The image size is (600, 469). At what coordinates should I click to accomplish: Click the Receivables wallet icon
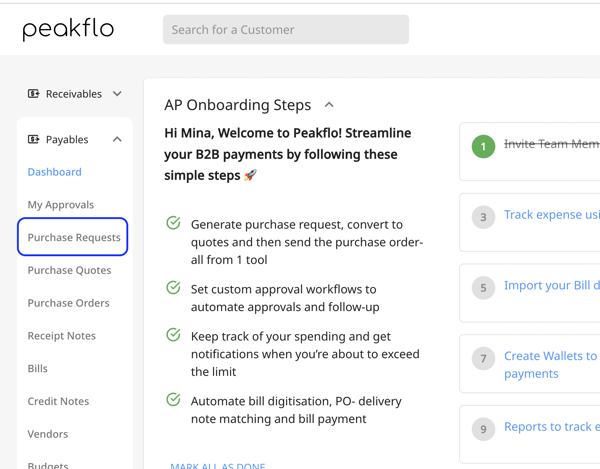[x=34, y=94]
